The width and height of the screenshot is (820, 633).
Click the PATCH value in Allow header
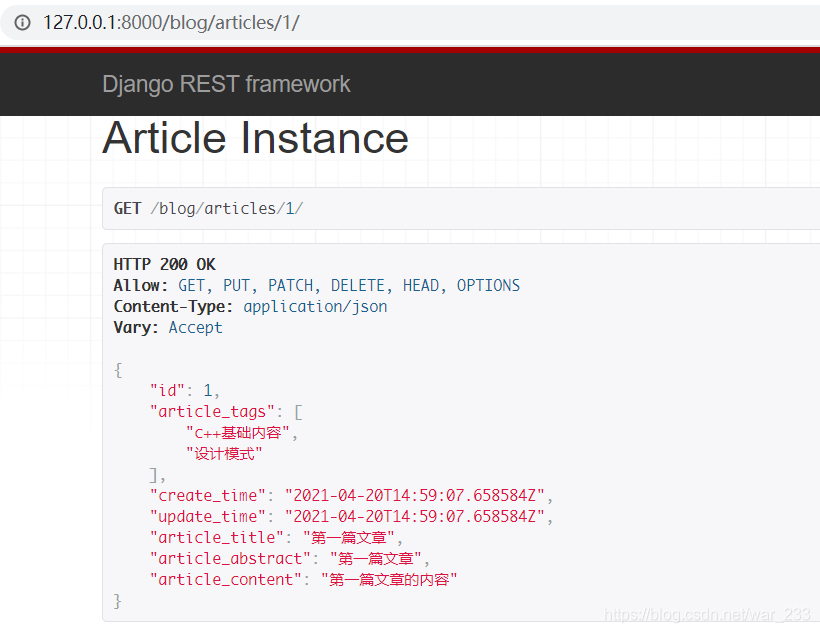click(x=293, y=286)
